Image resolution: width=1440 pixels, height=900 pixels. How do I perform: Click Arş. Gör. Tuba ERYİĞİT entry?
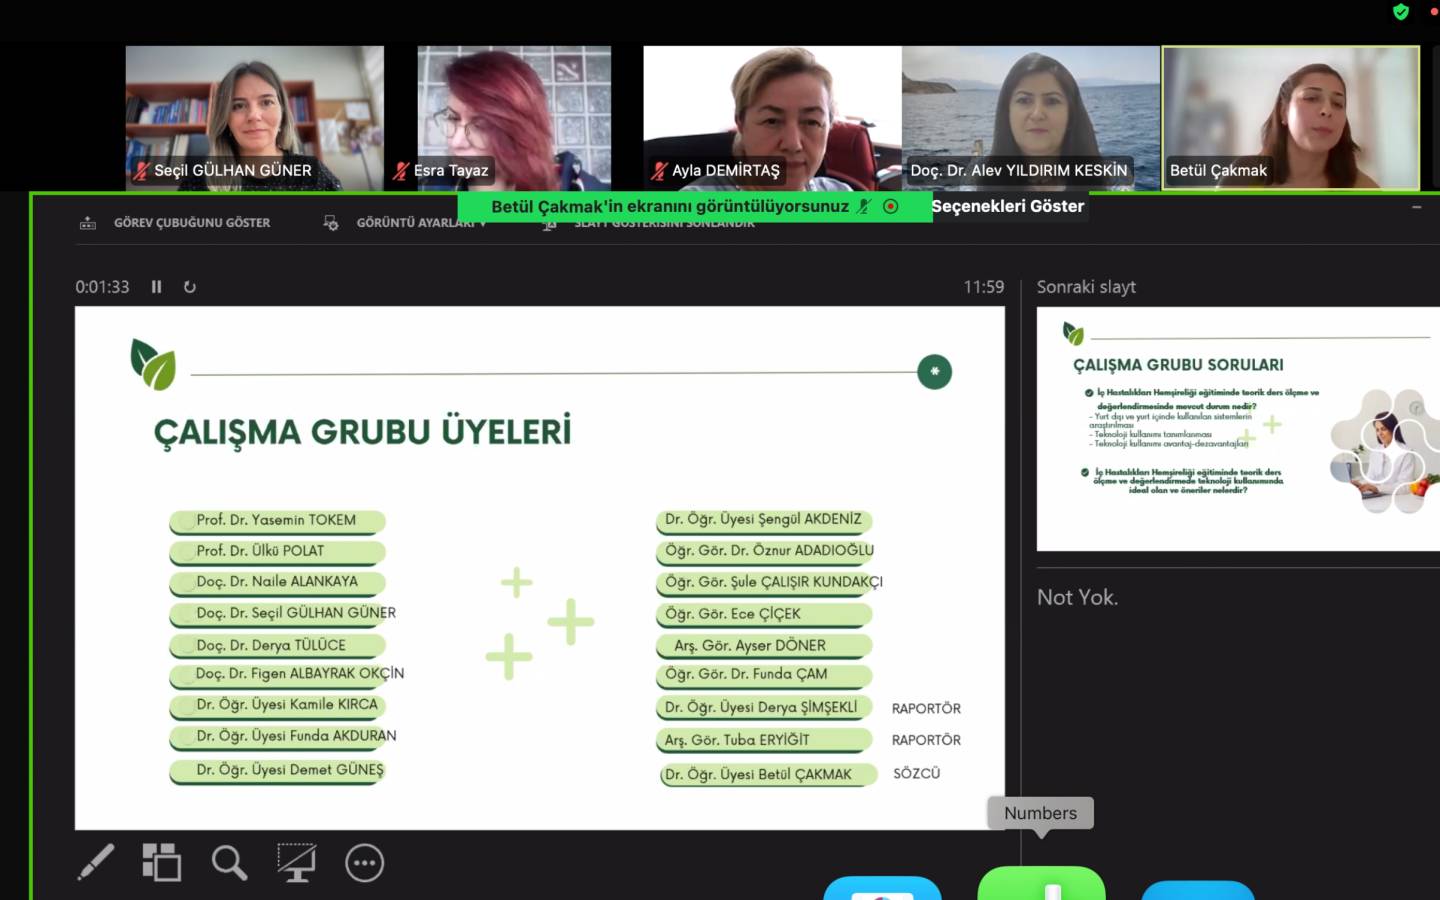click(x=764, y=741)
